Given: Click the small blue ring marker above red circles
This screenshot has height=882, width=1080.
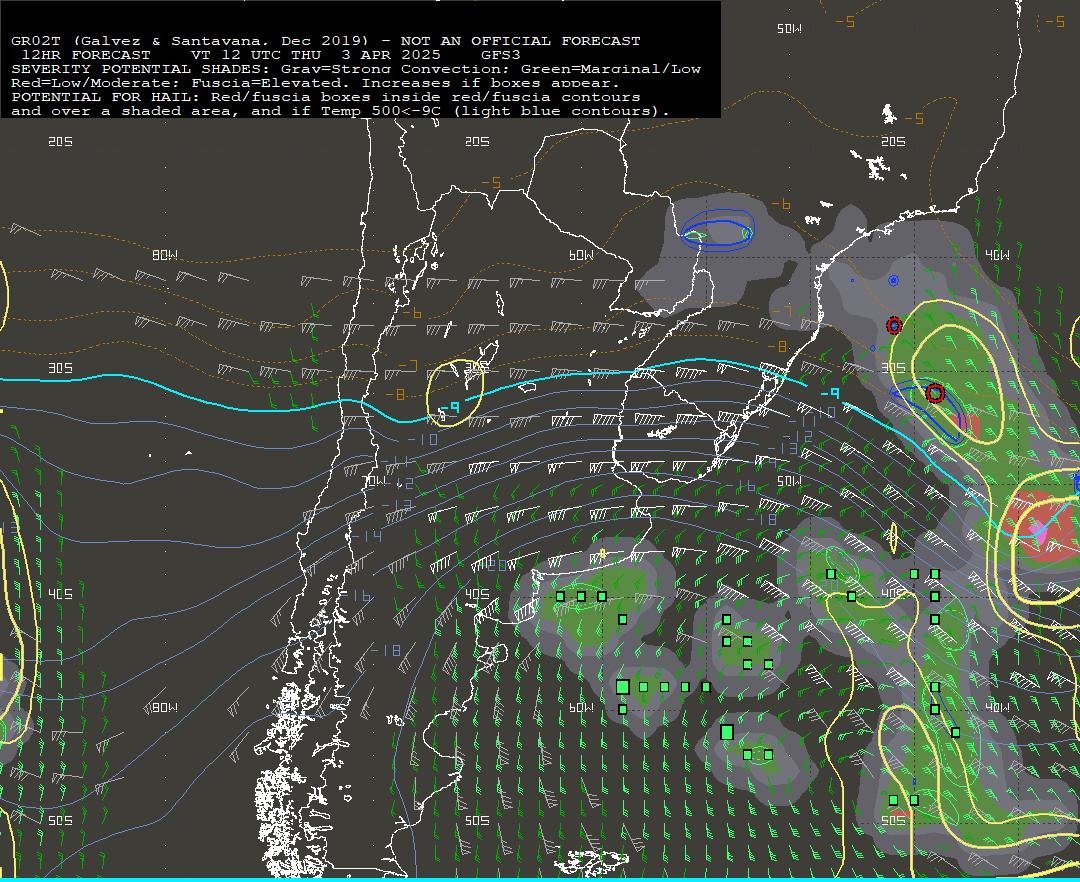Looking at the screenshot, I should pos(893,280).
